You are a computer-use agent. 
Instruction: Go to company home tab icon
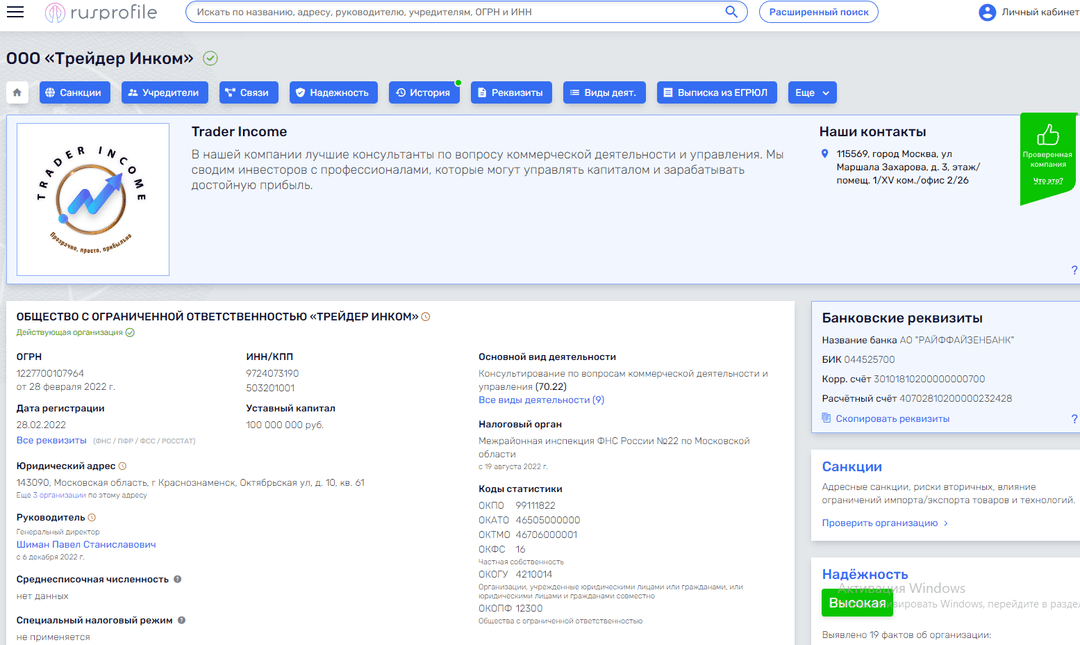coord(17,92)
